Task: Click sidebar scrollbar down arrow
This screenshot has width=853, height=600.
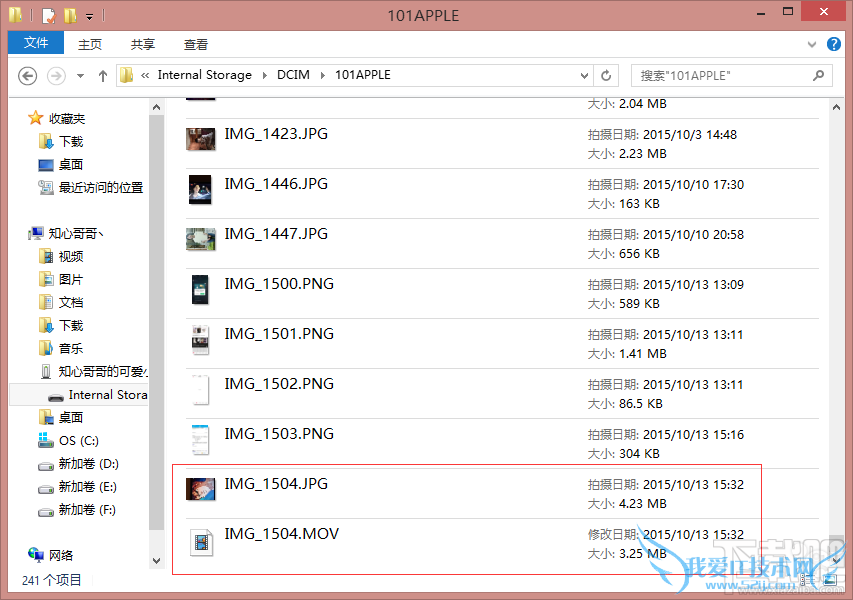Action: (x=156, y=561)
